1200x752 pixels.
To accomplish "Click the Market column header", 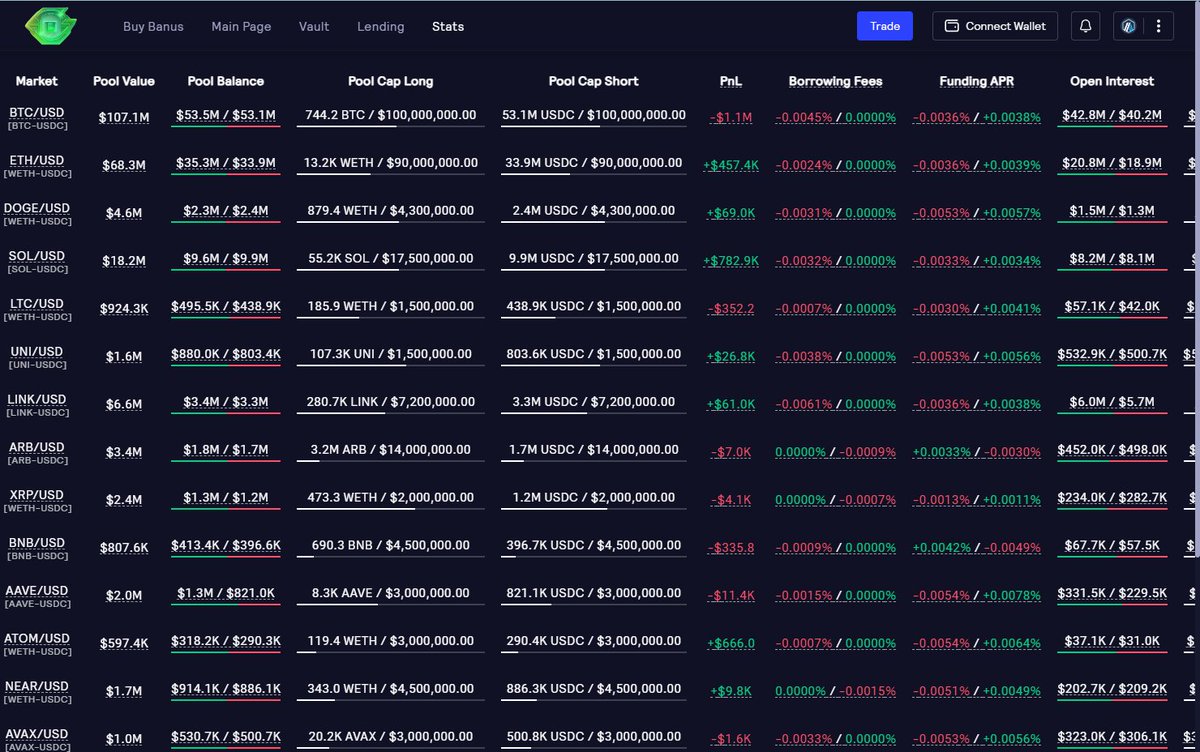I will (36, 81).
